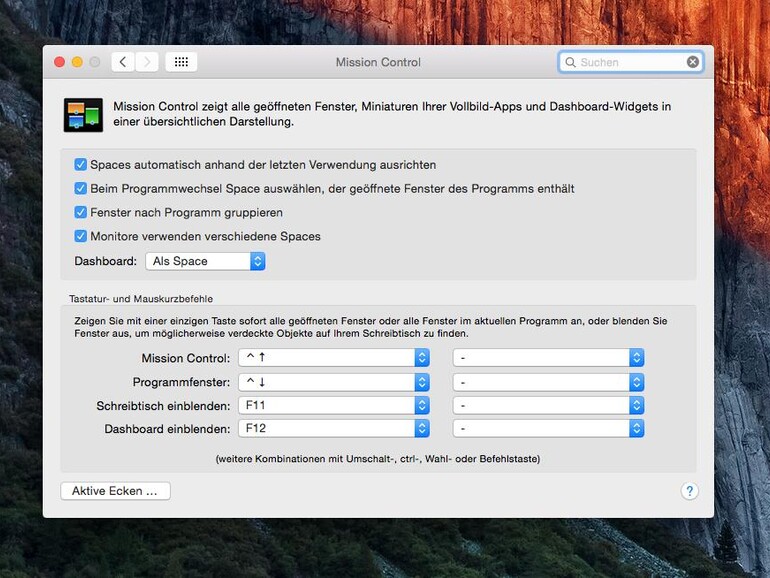
Task: Open Mission Control mouse shortcut dropdown
Action: click(x=549, y=358)
